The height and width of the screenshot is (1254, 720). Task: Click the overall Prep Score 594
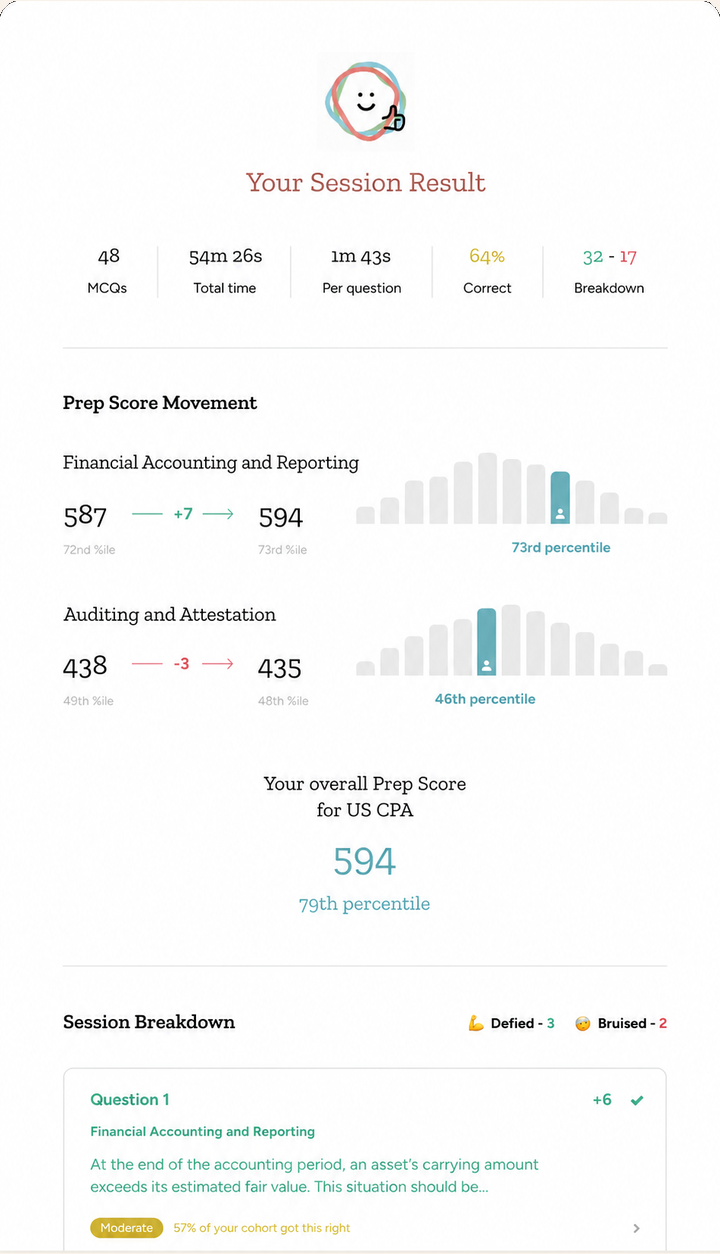pos(365,862)
